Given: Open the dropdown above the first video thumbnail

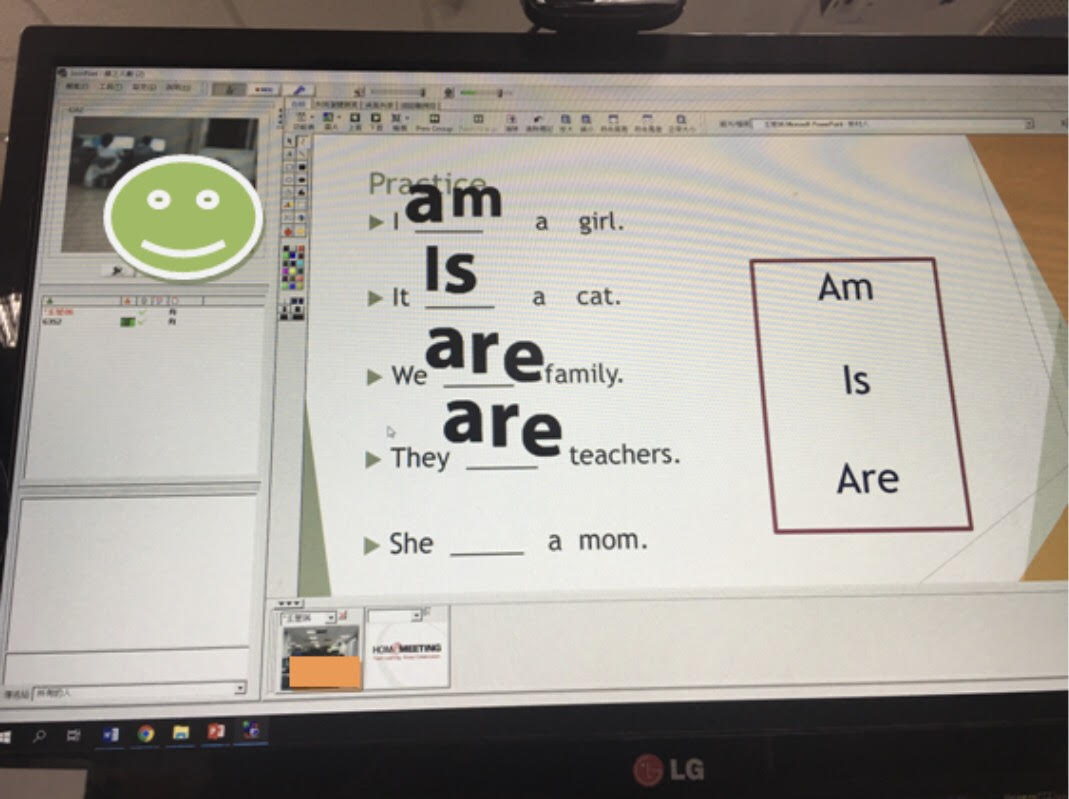Looking at the screenshot, I should 329,617.
